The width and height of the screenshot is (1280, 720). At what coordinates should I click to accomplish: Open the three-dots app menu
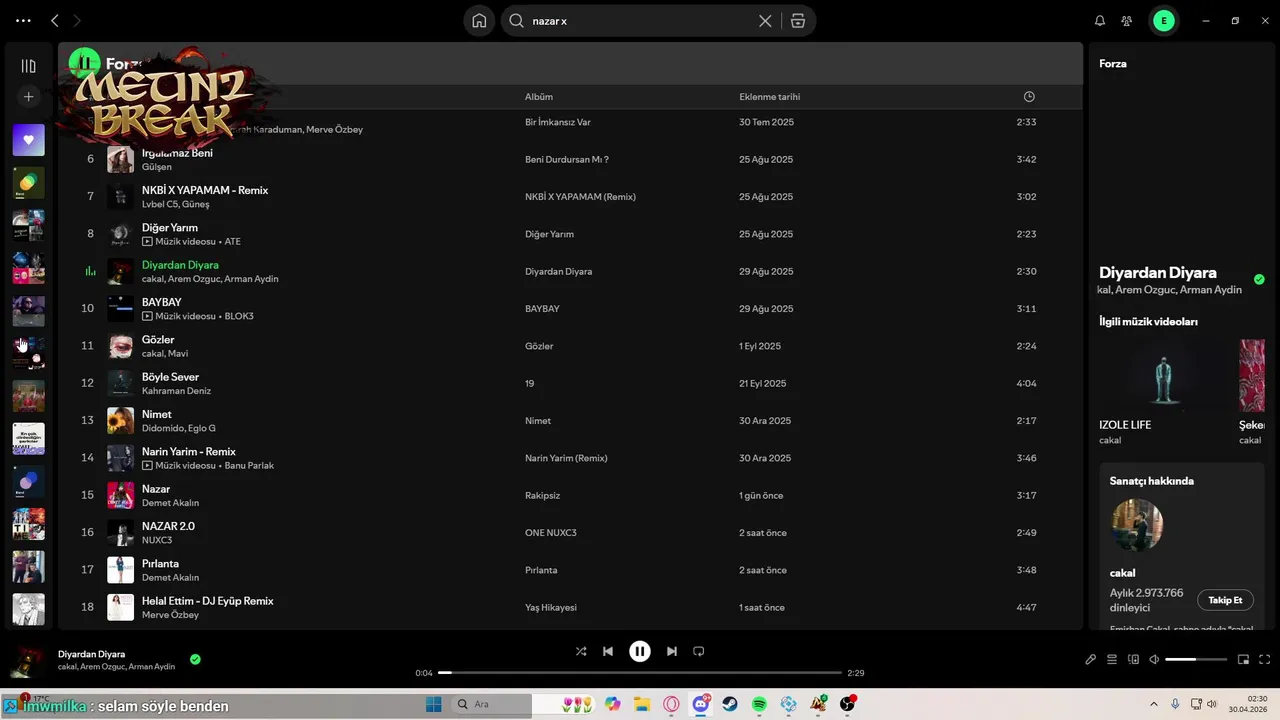click(x=23, y=20)
